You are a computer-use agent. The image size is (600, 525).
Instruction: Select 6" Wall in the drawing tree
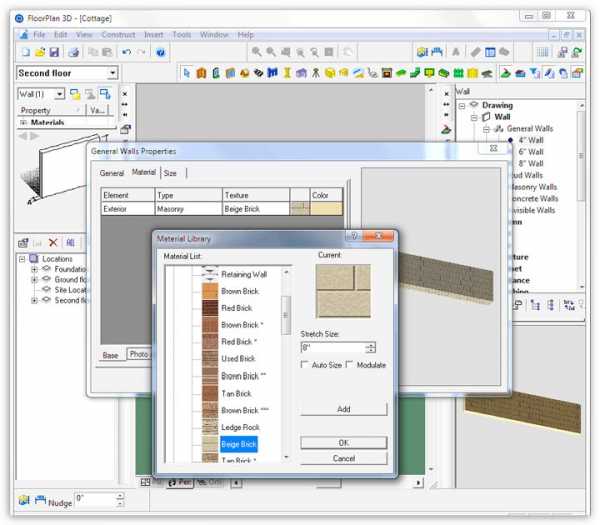click(x=531, y=152)
